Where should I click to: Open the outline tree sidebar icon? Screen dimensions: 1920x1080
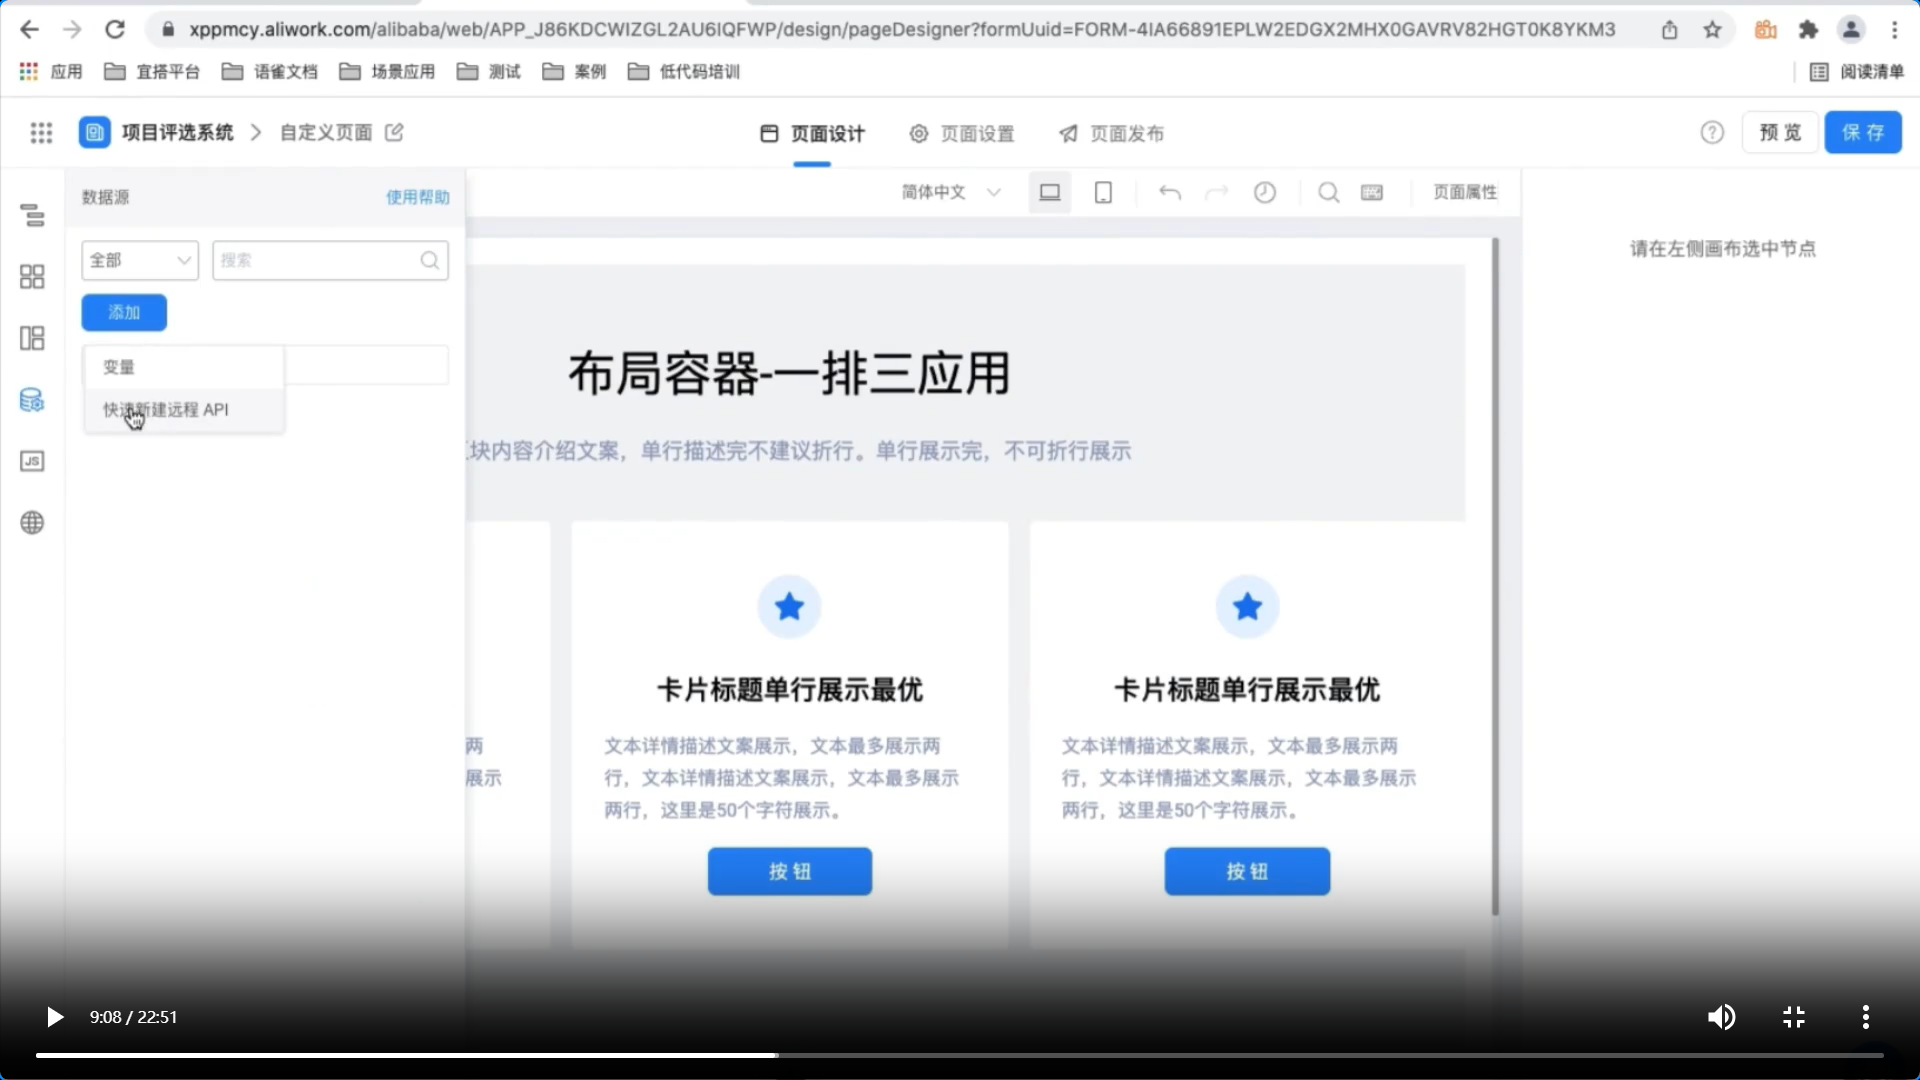32,215
